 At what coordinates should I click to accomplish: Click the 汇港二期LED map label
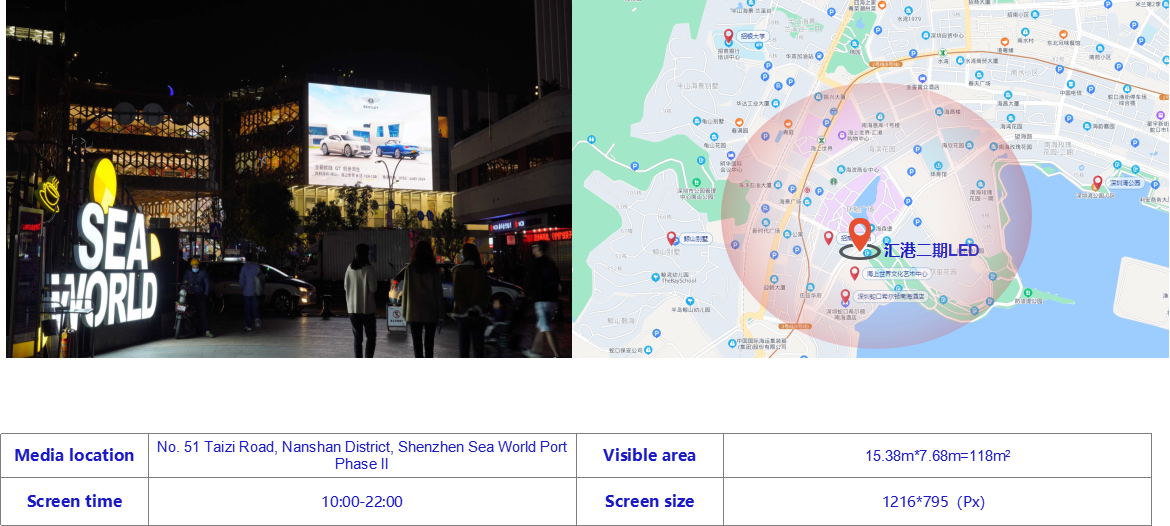(x=930, y=251)
